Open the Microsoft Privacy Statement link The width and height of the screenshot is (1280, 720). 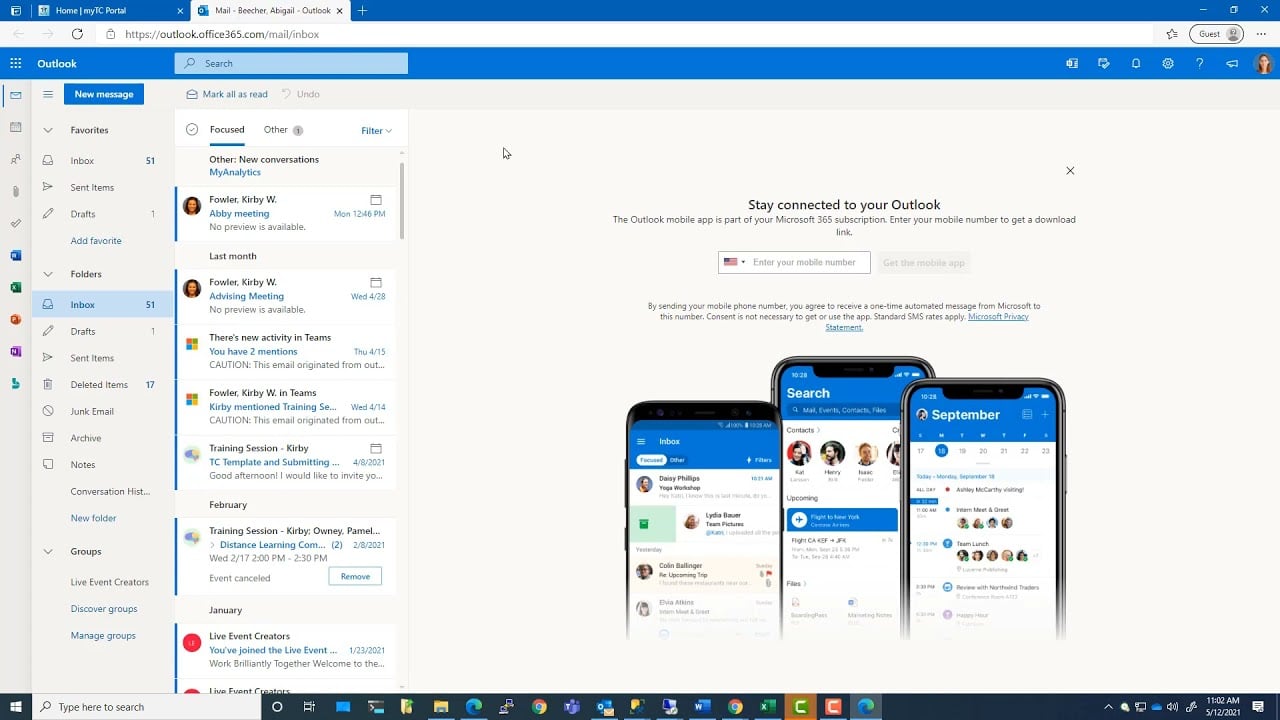pos(926,322)
